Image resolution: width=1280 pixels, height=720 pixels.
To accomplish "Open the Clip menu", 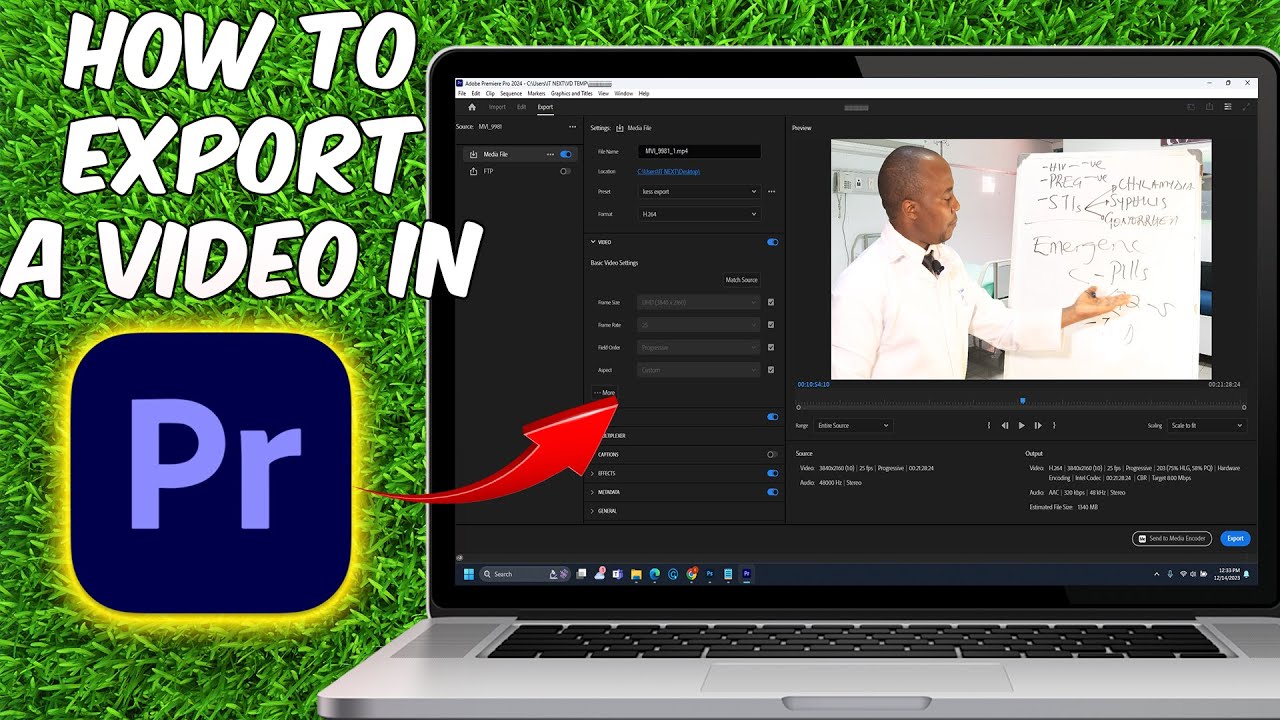I will tap(490, 93).
